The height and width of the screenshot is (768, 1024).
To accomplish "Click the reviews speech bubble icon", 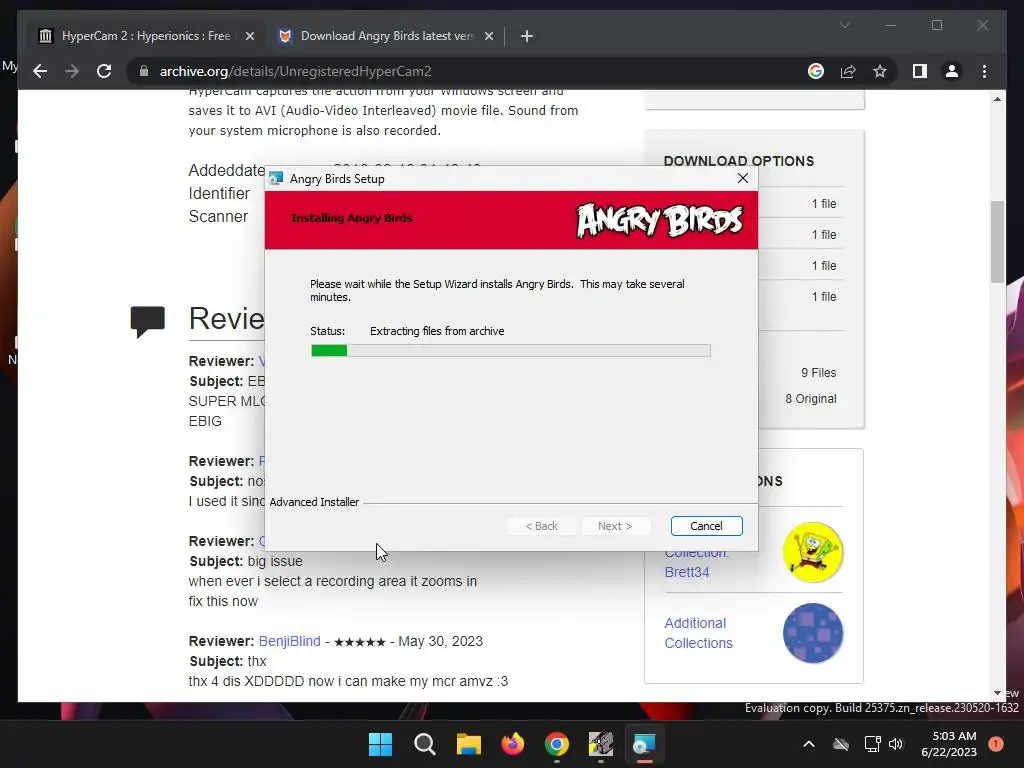I will coord(148,321).
